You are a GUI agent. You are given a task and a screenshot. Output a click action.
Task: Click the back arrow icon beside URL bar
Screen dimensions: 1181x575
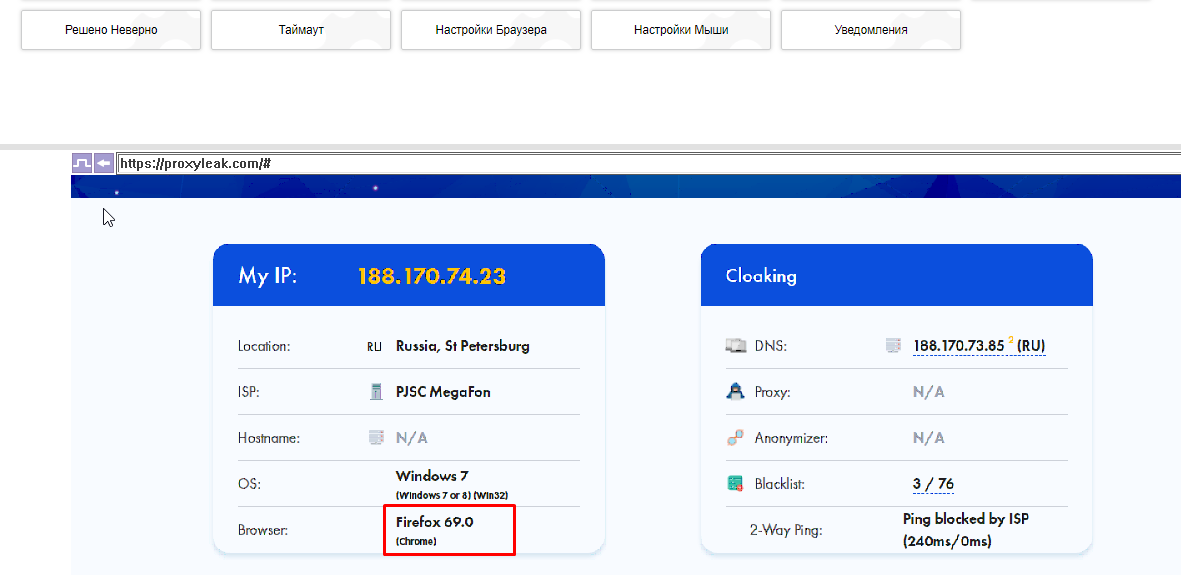(103, 163)
